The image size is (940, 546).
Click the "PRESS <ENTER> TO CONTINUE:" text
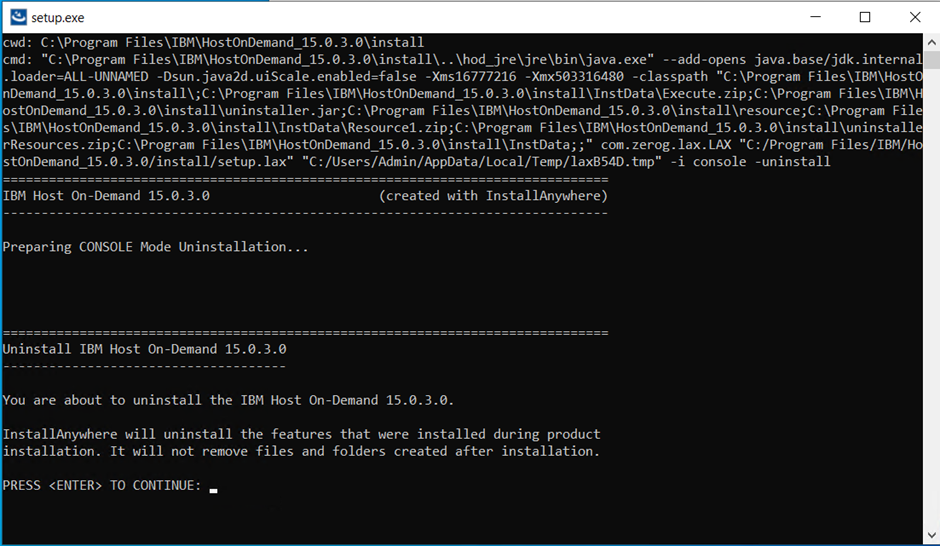(101, 486)
